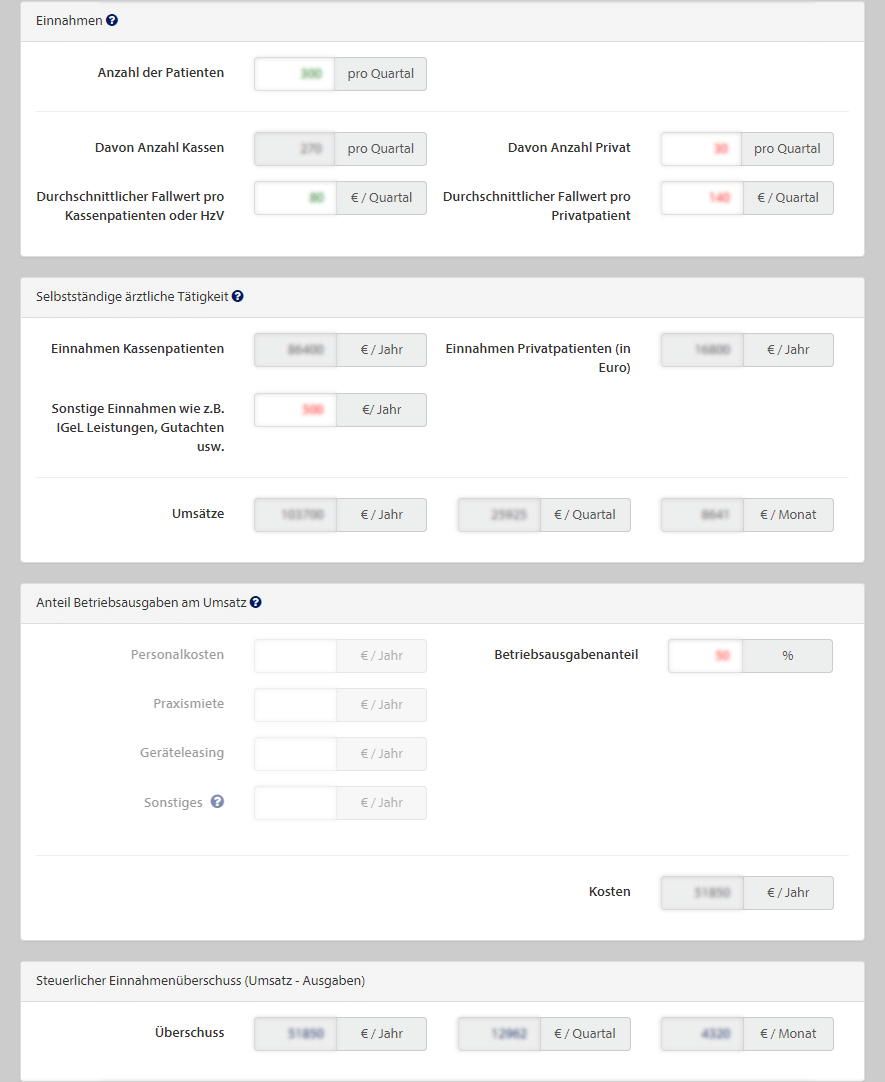The image size is (885, 1082).
Task: Select the Überschuss per Quartal field
Action: (x=498, y=1034)
